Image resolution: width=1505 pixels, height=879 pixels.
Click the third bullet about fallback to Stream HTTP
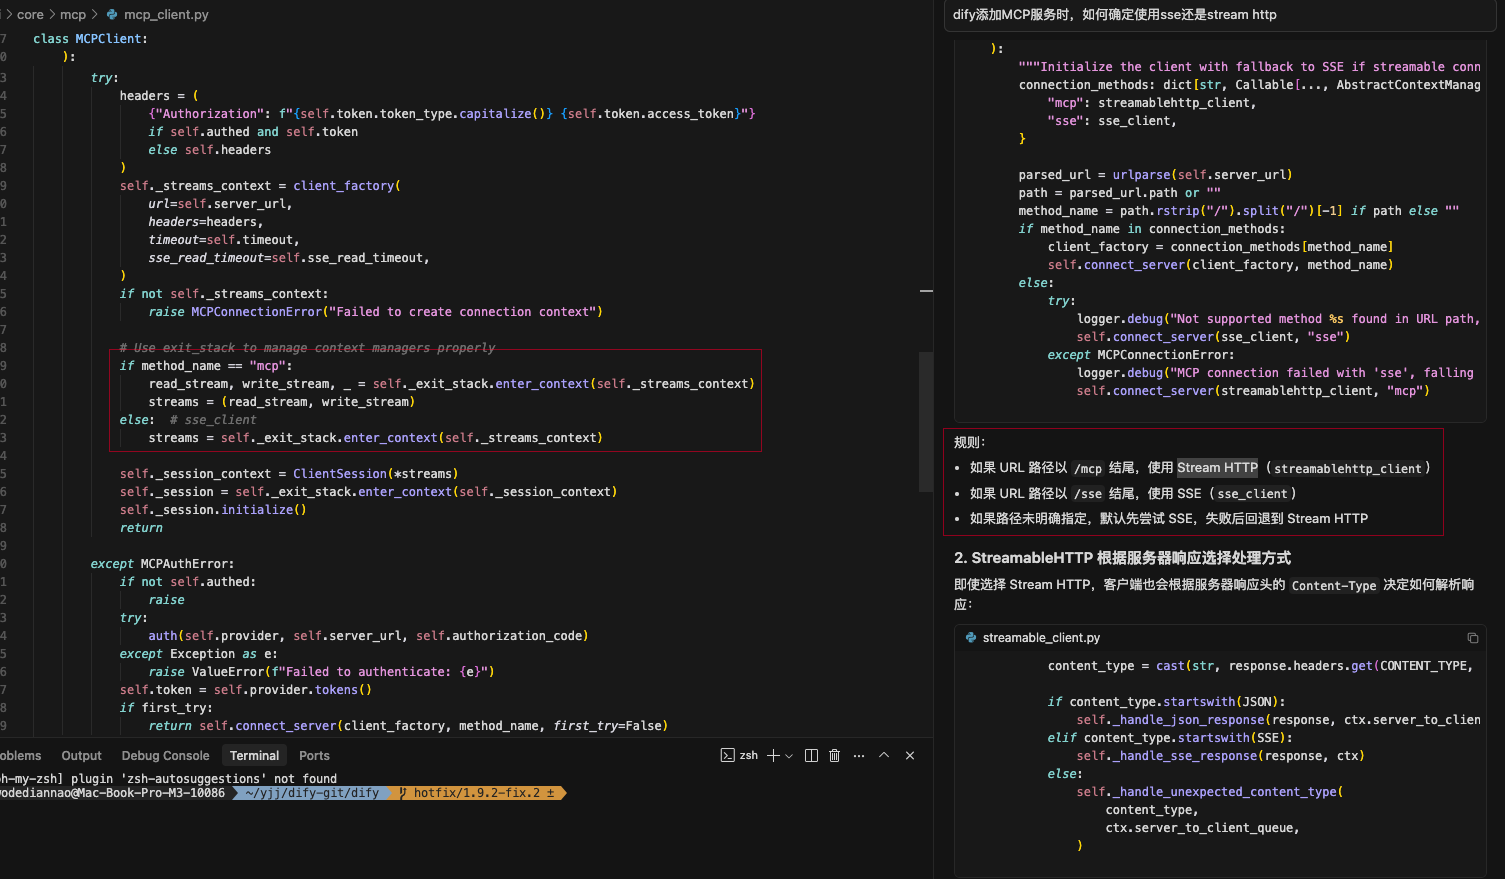click(x=1169, y=519)
